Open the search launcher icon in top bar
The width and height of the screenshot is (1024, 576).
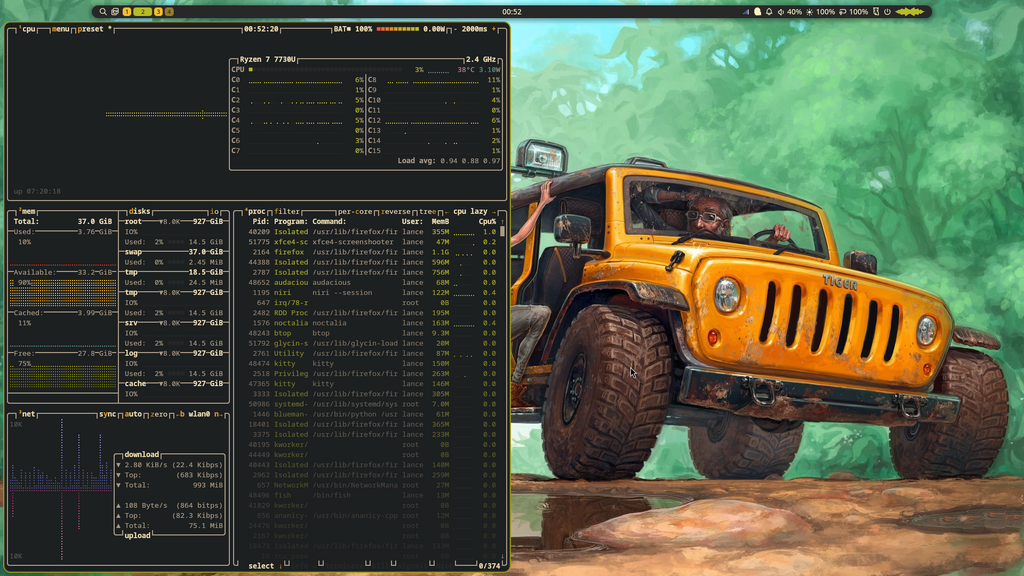(103, 12)
